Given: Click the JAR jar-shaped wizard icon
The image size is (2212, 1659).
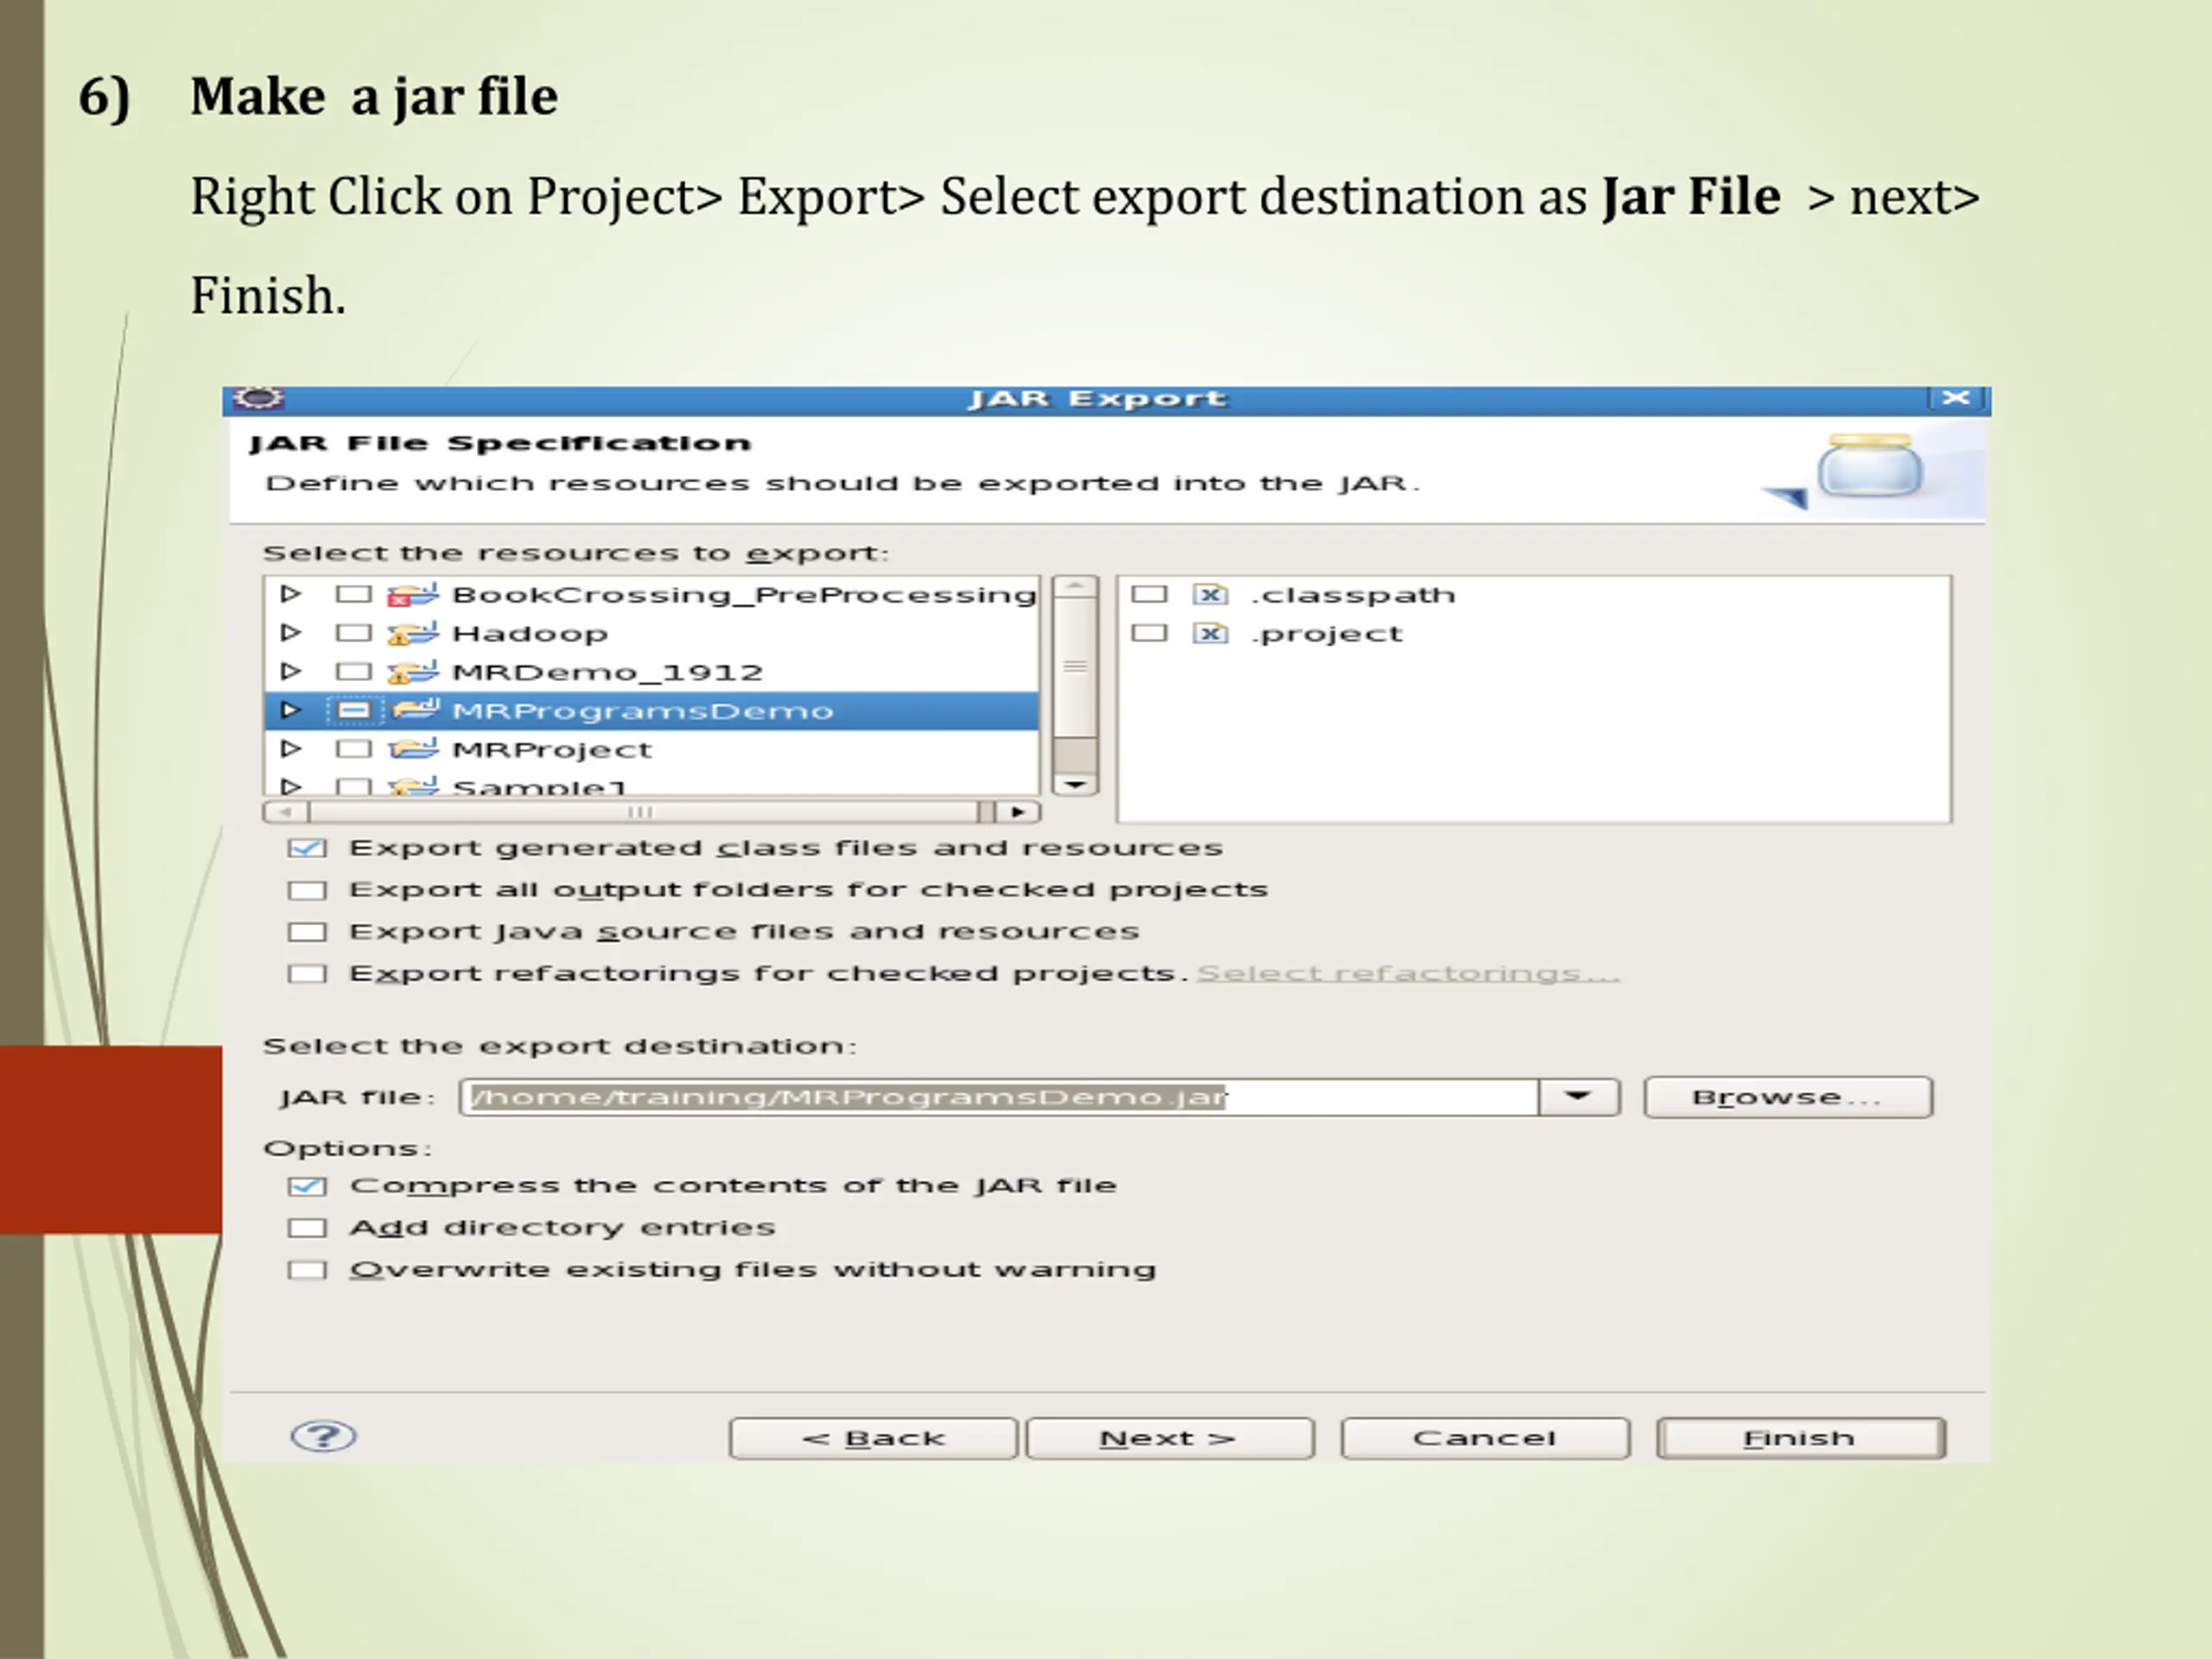Looking at the screenshot, I should click(1868, 465).
